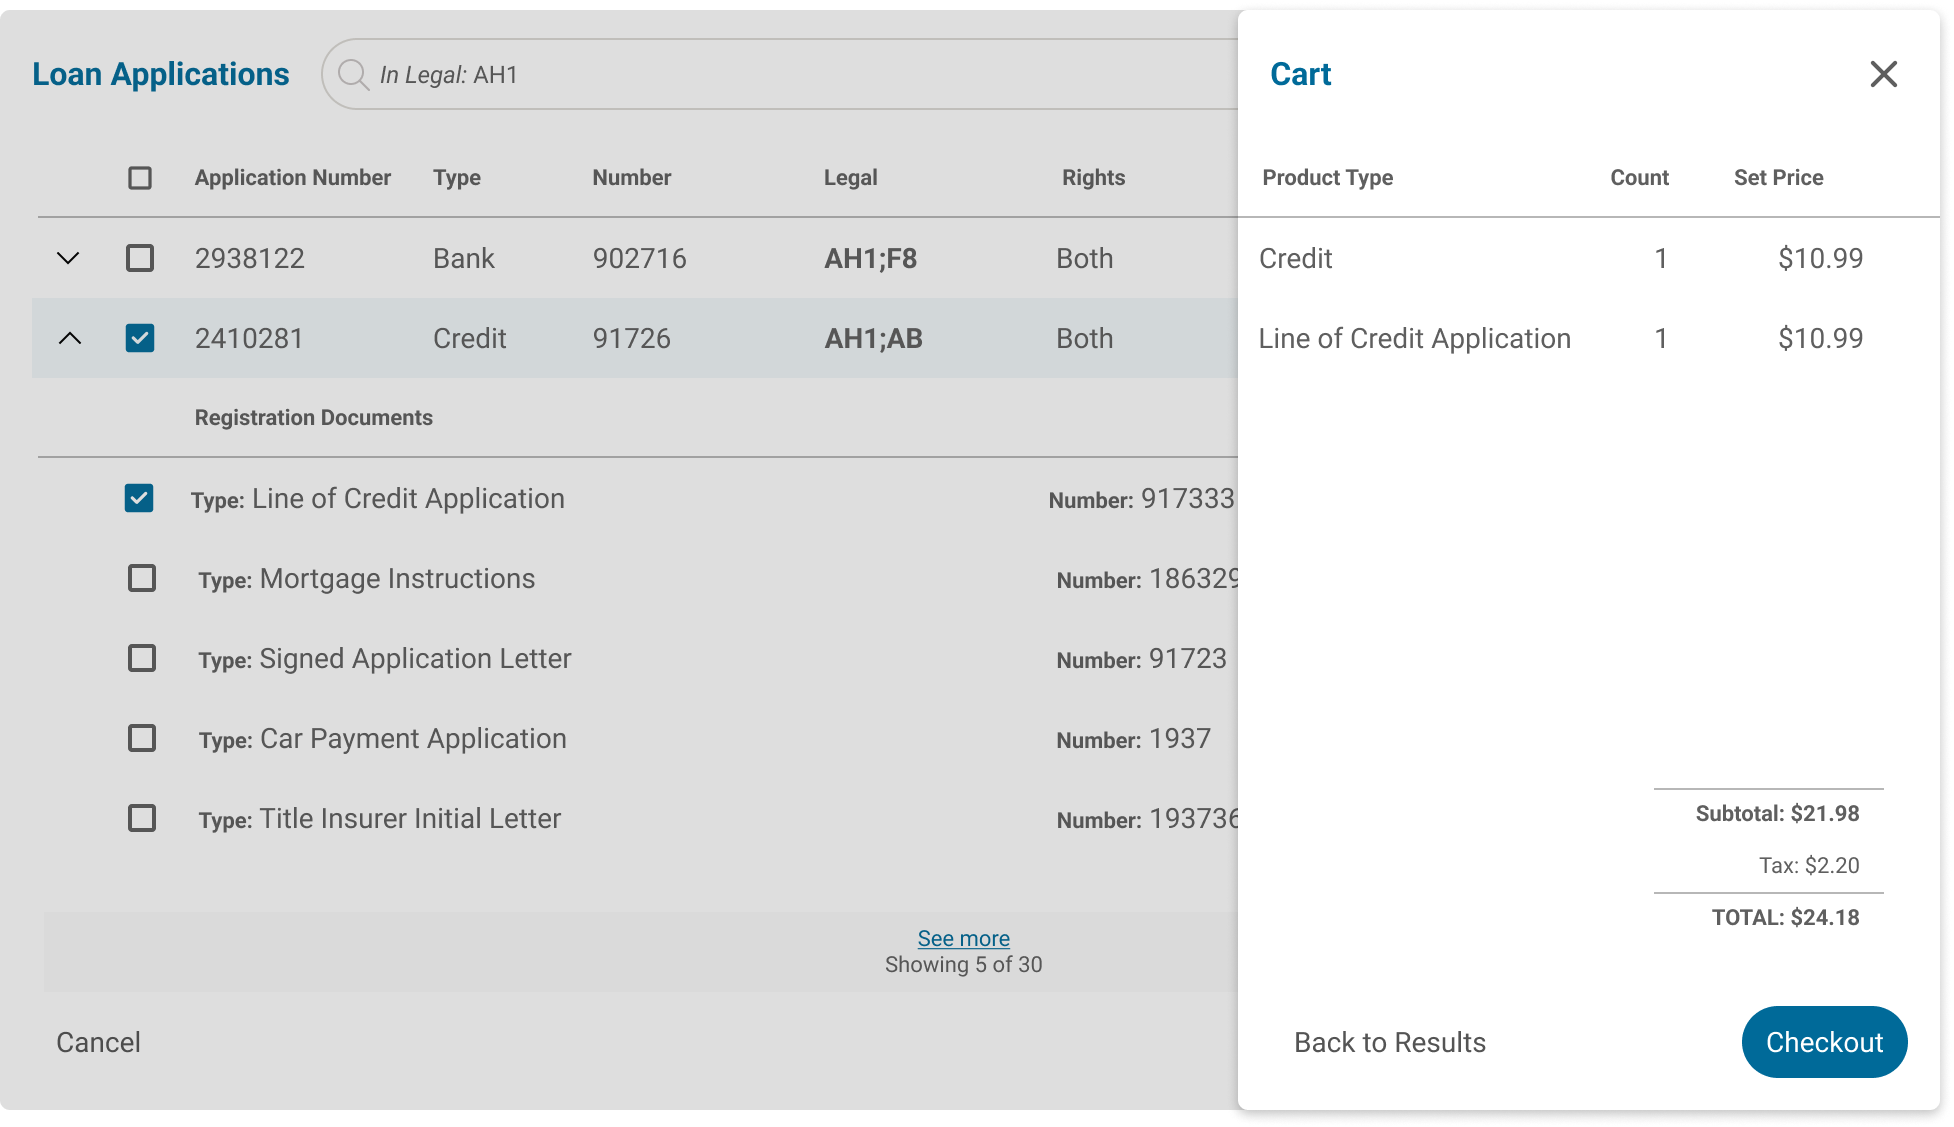Close the Cart panel
The height and width of the screenshot is (1127, 1954).
[x=1883, y=74]
